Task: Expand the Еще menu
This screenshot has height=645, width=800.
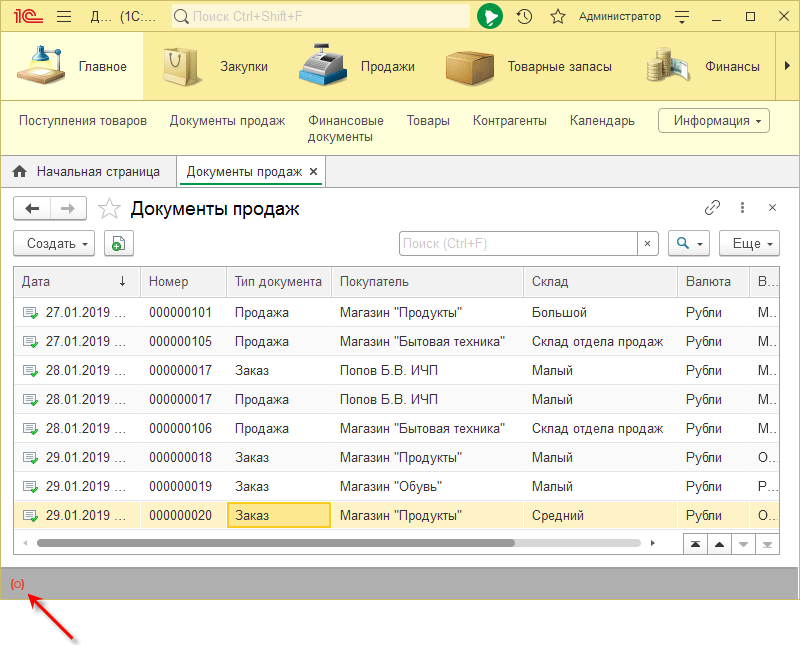Action: [x=749, y=243]
